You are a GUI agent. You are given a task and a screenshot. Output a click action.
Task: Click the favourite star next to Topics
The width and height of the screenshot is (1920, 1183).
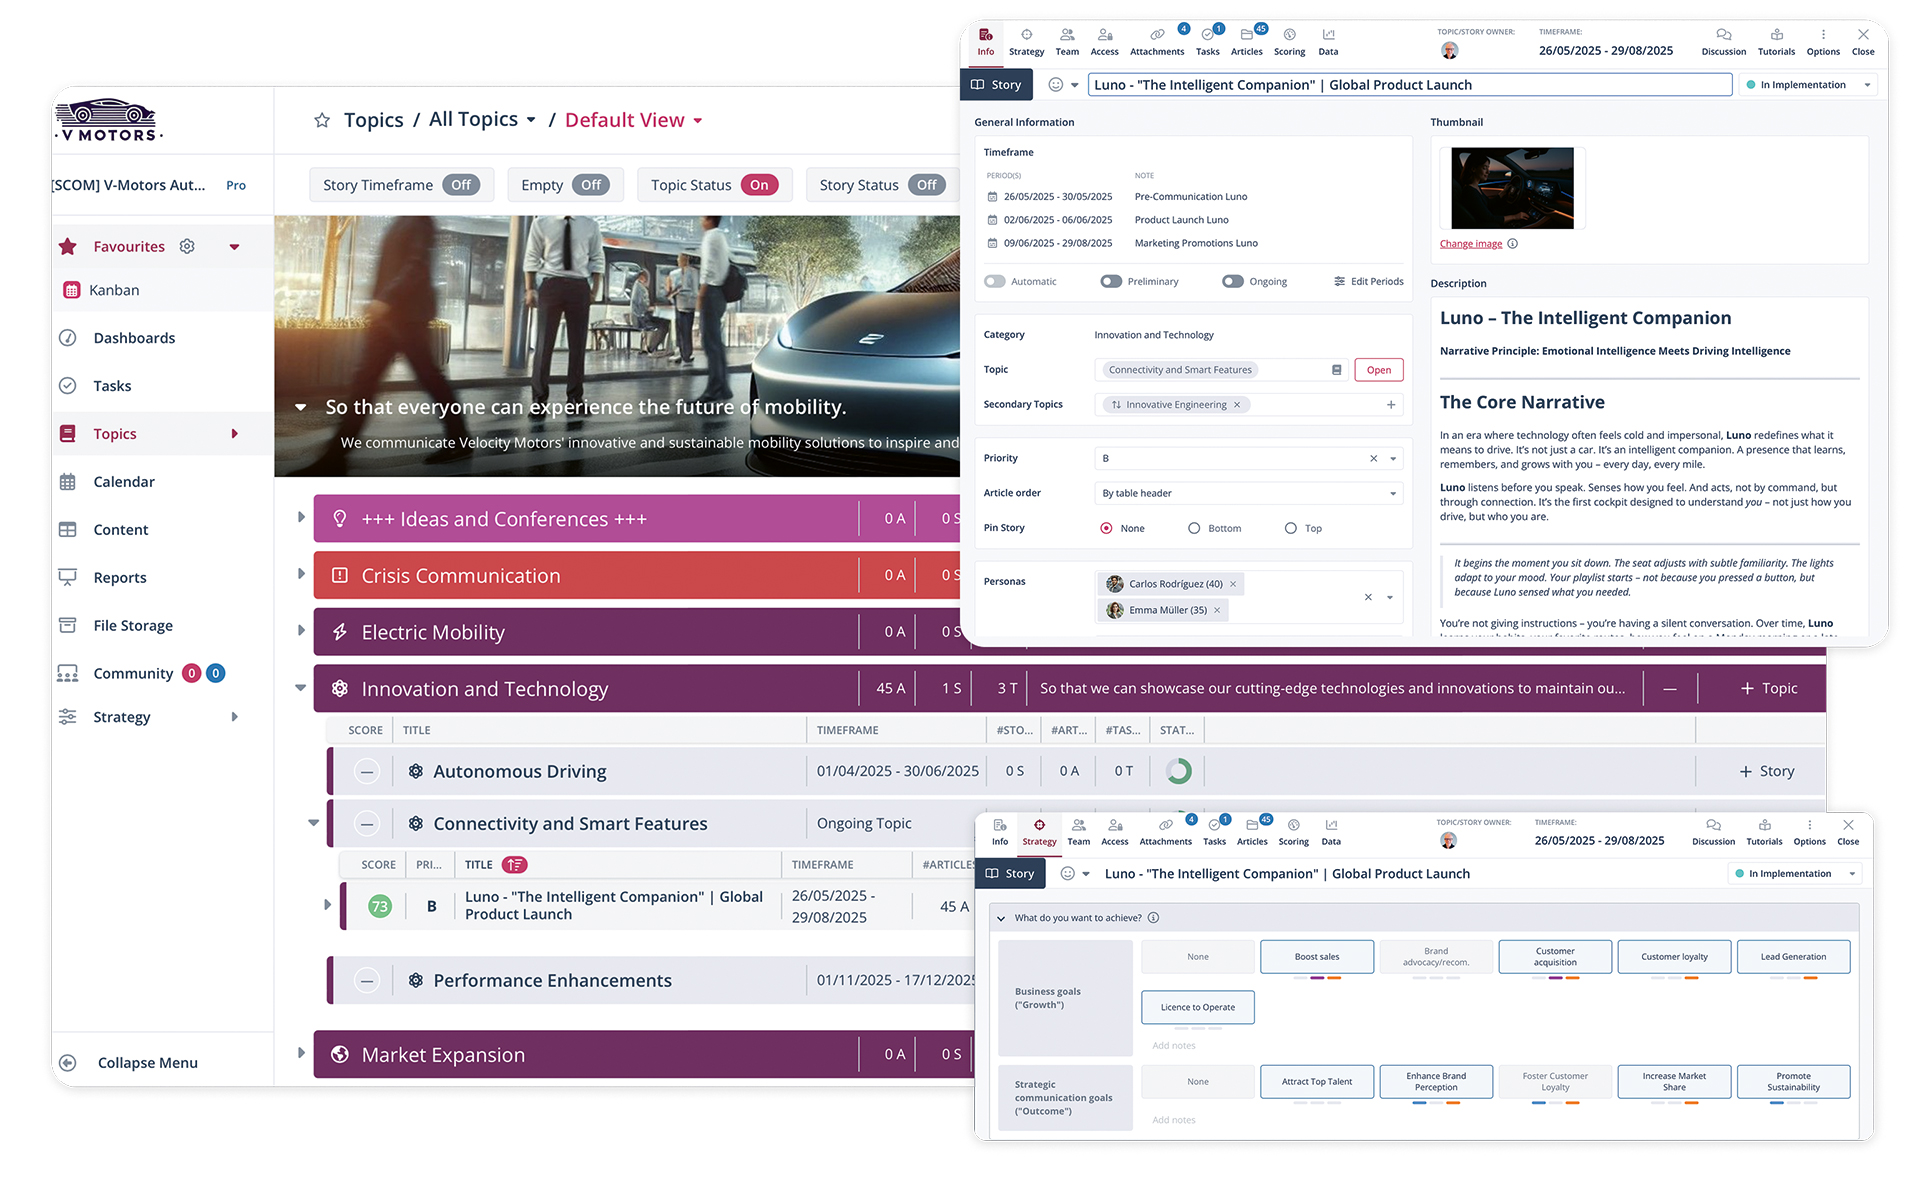point(322,121)
